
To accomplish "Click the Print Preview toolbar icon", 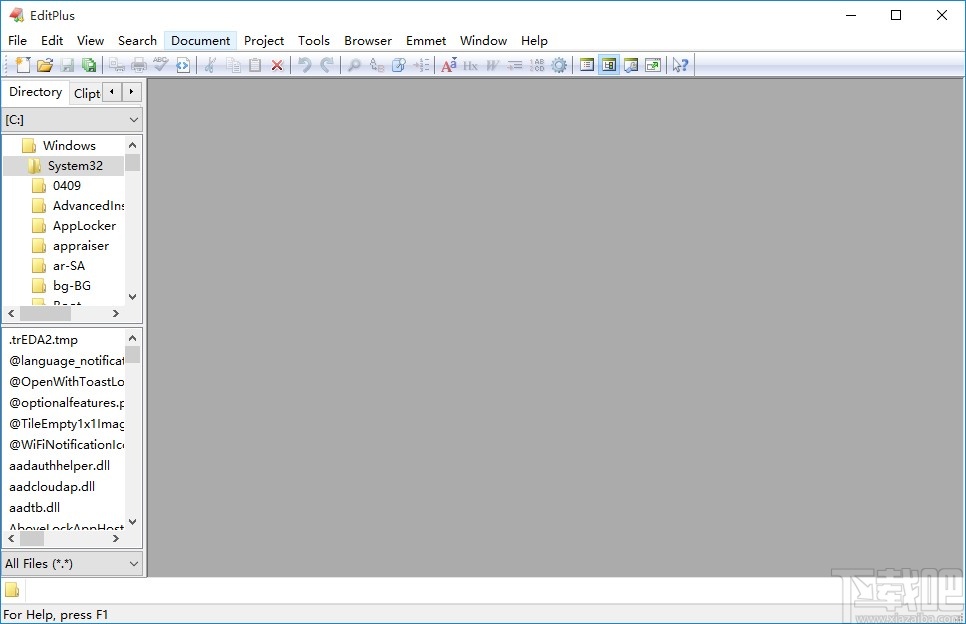I will 117,65.
